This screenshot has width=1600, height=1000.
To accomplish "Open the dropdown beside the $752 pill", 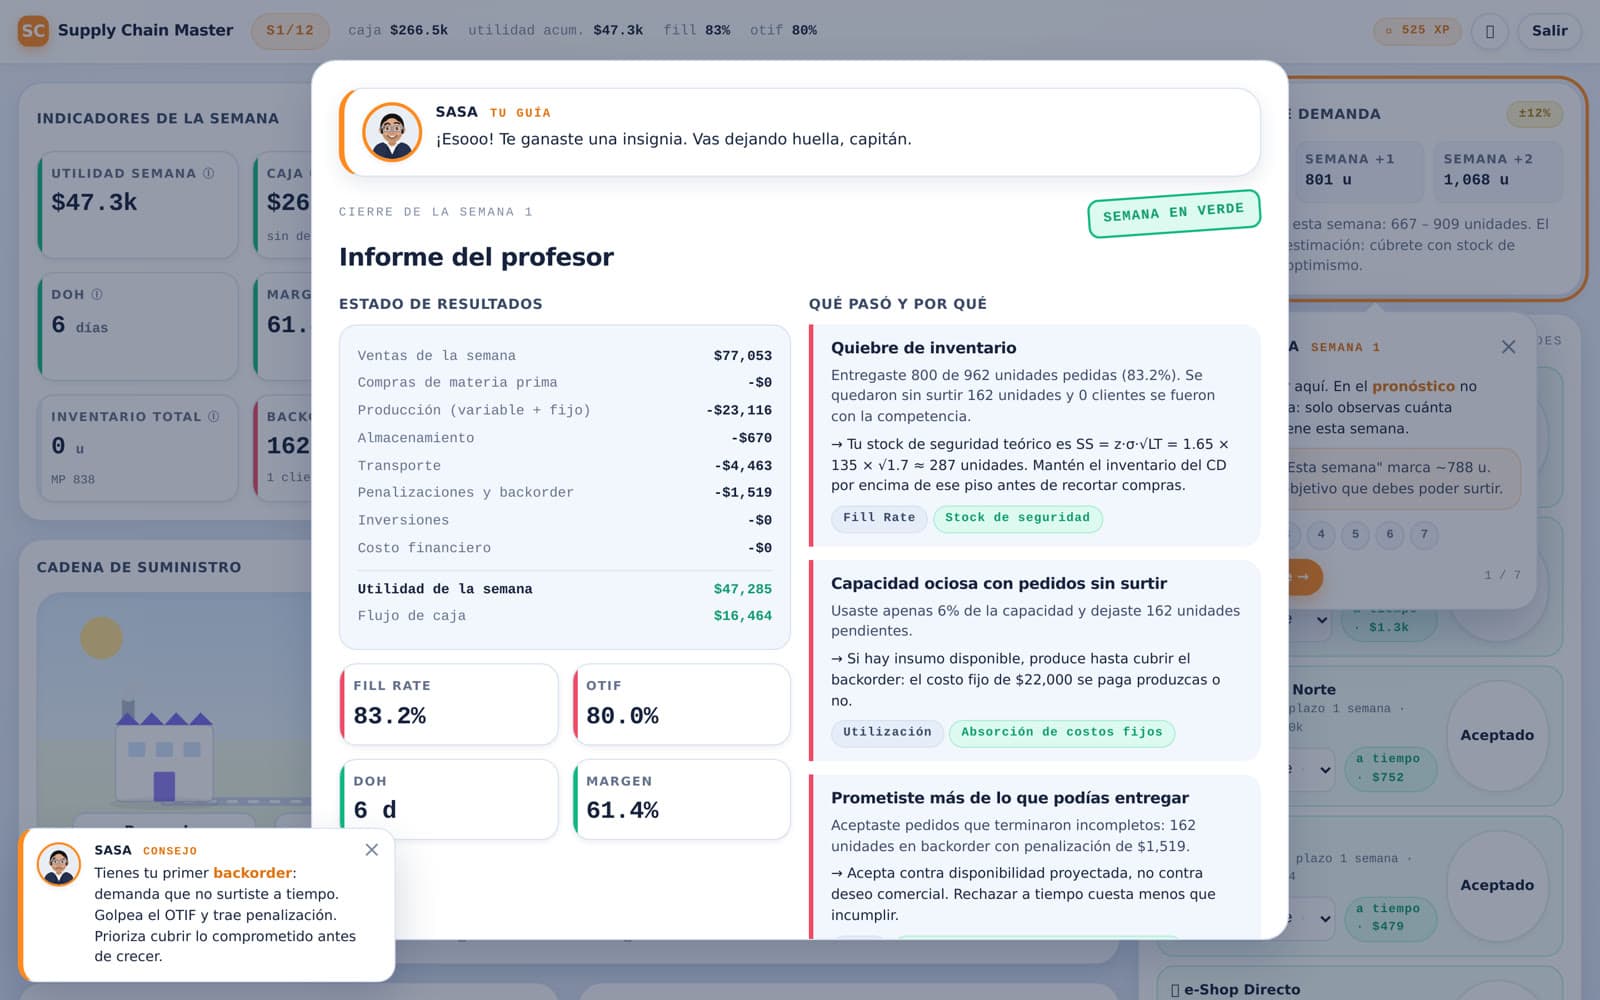I will tap(1312, 769).
